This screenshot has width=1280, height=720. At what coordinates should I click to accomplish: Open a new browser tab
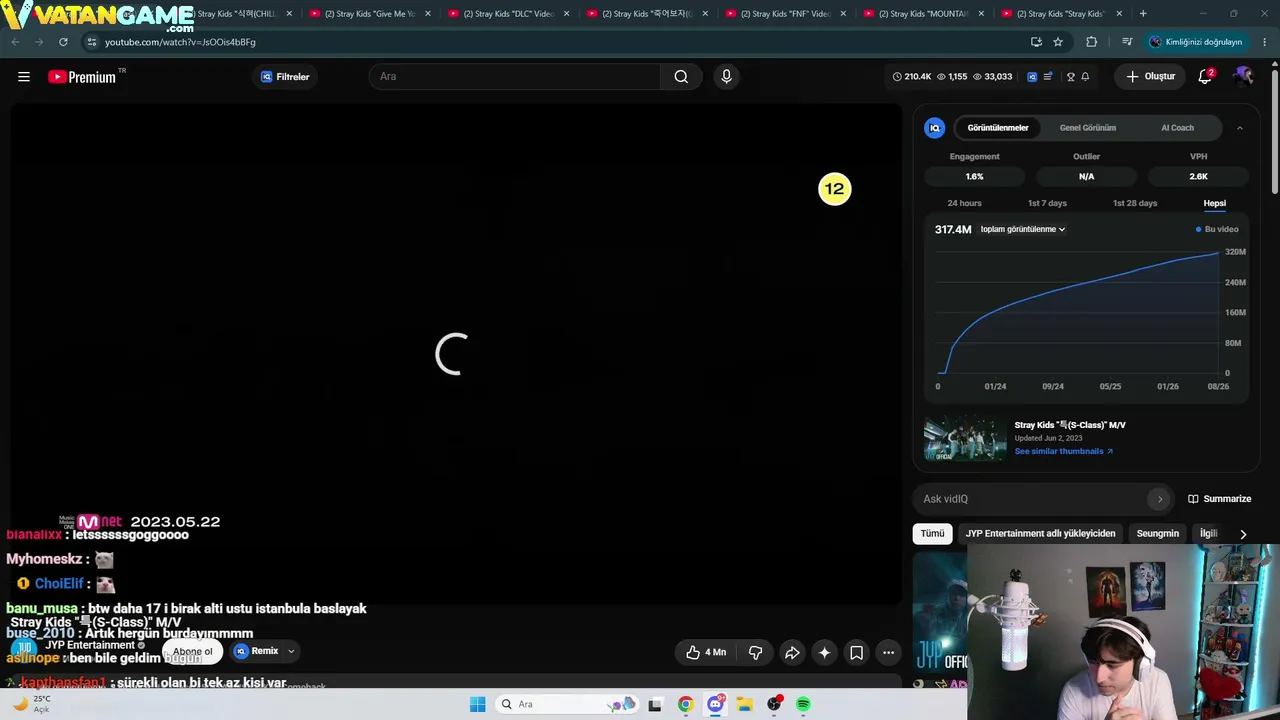[x=1143, y=14]
